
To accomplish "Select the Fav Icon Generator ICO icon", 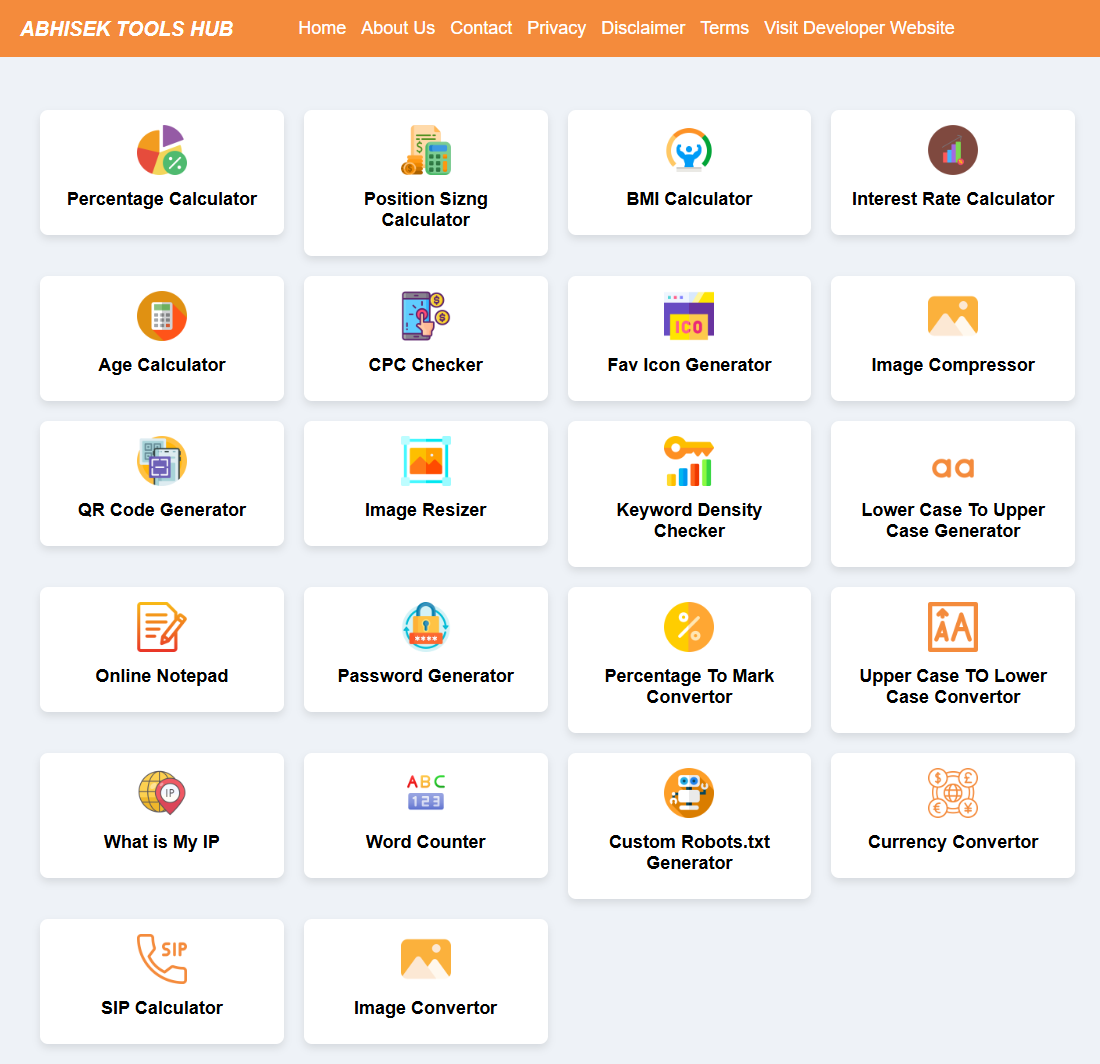I will tap(689, 317).
